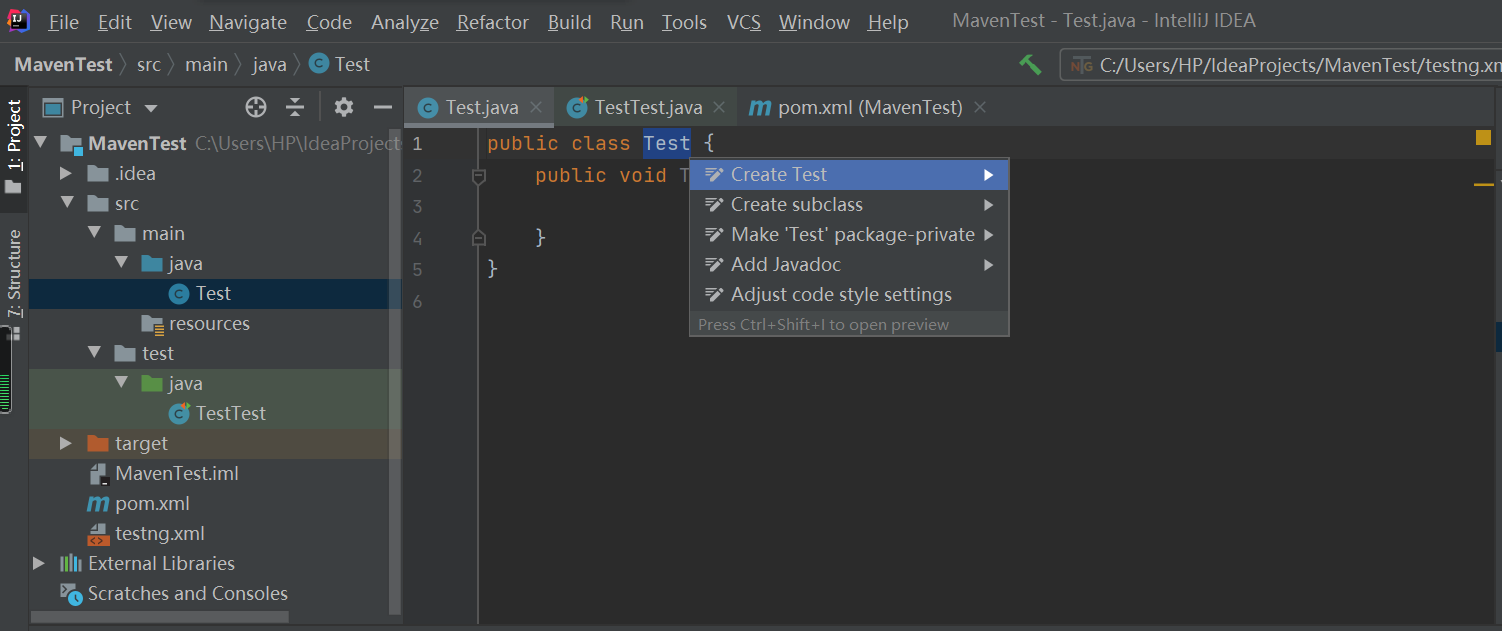Open the Run menu
Screen dimensions: 1502x631
pos(627,22)
